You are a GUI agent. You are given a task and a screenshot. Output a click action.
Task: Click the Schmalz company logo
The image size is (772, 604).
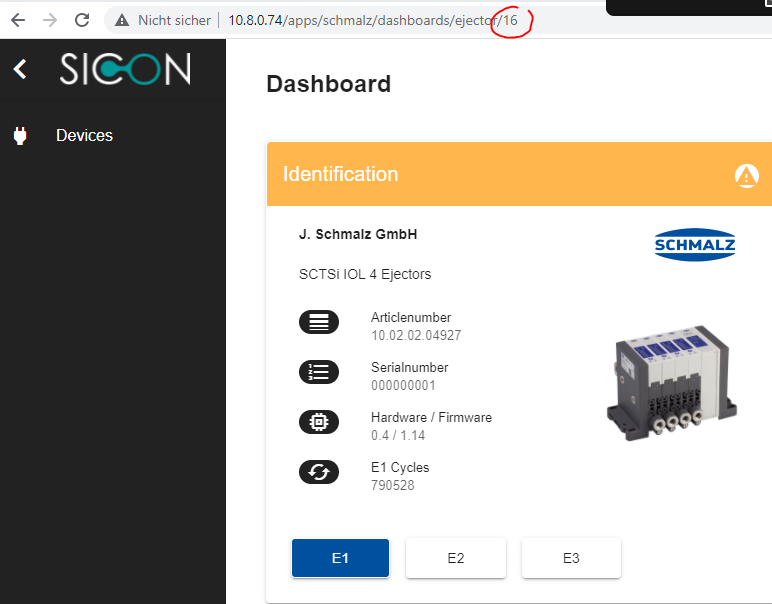point(695,243)
